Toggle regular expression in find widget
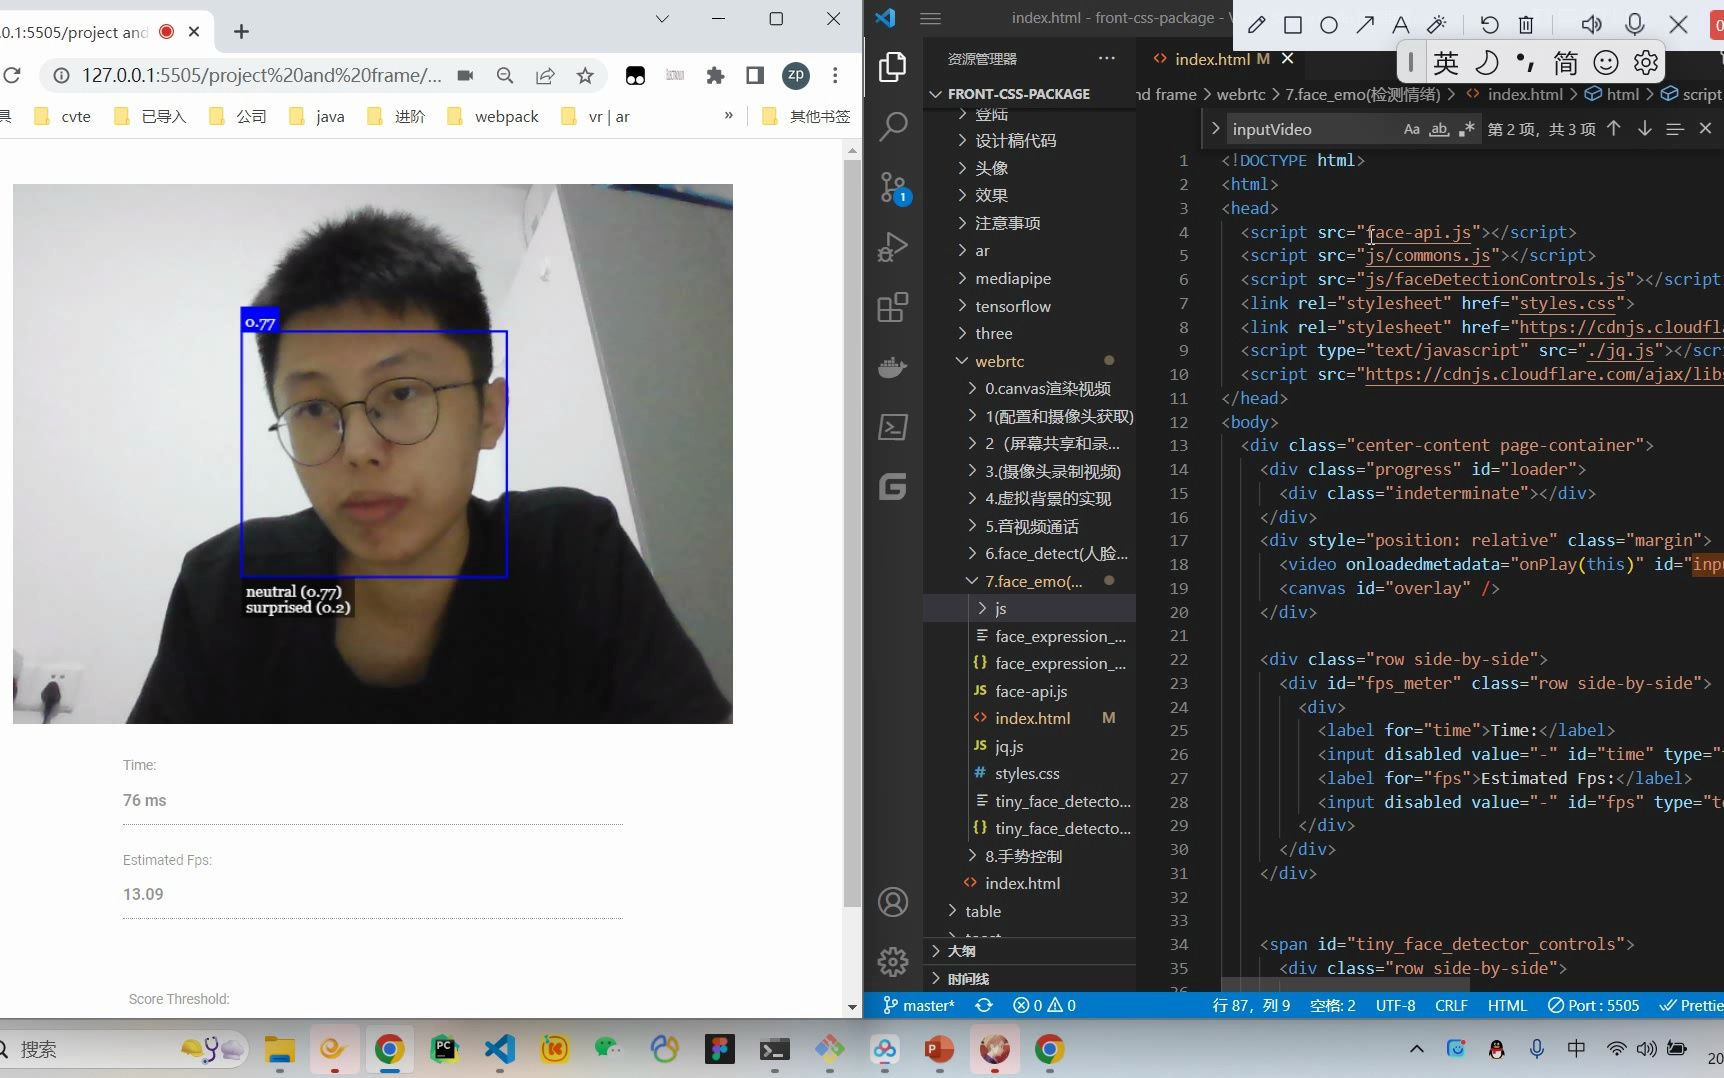The width and height of the screenshot is (1724, 1078). pos(1466,129)
